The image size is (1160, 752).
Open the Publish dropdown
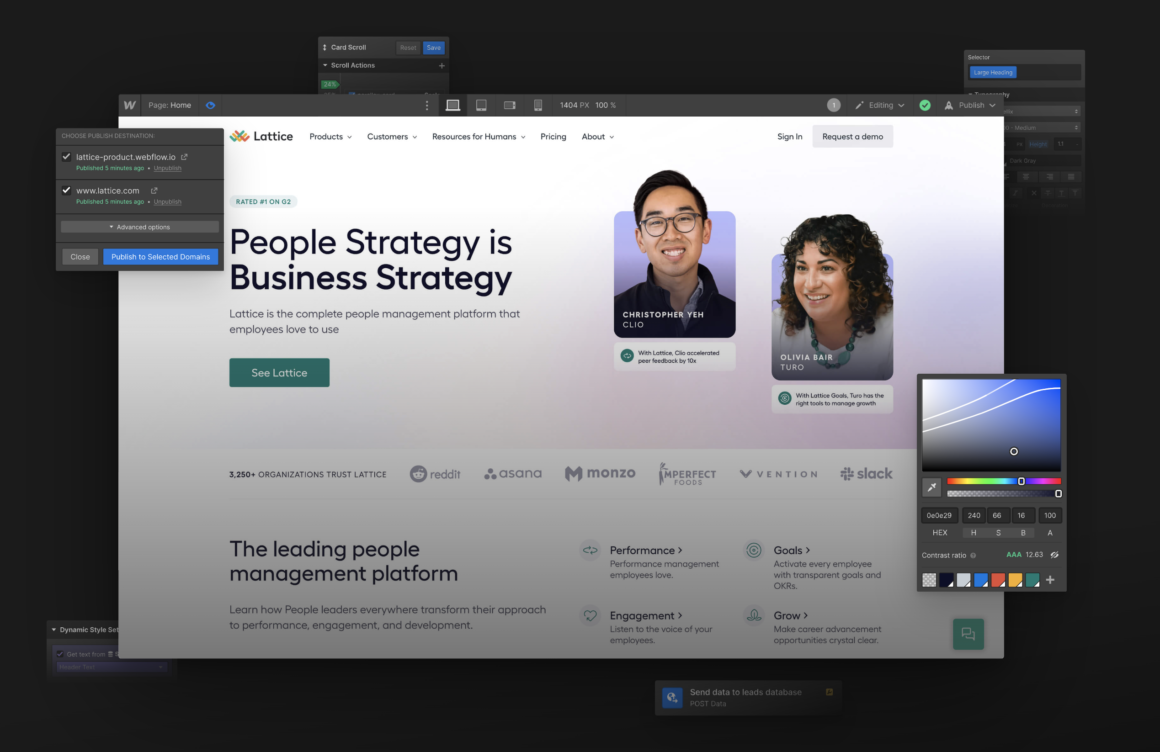970,105
